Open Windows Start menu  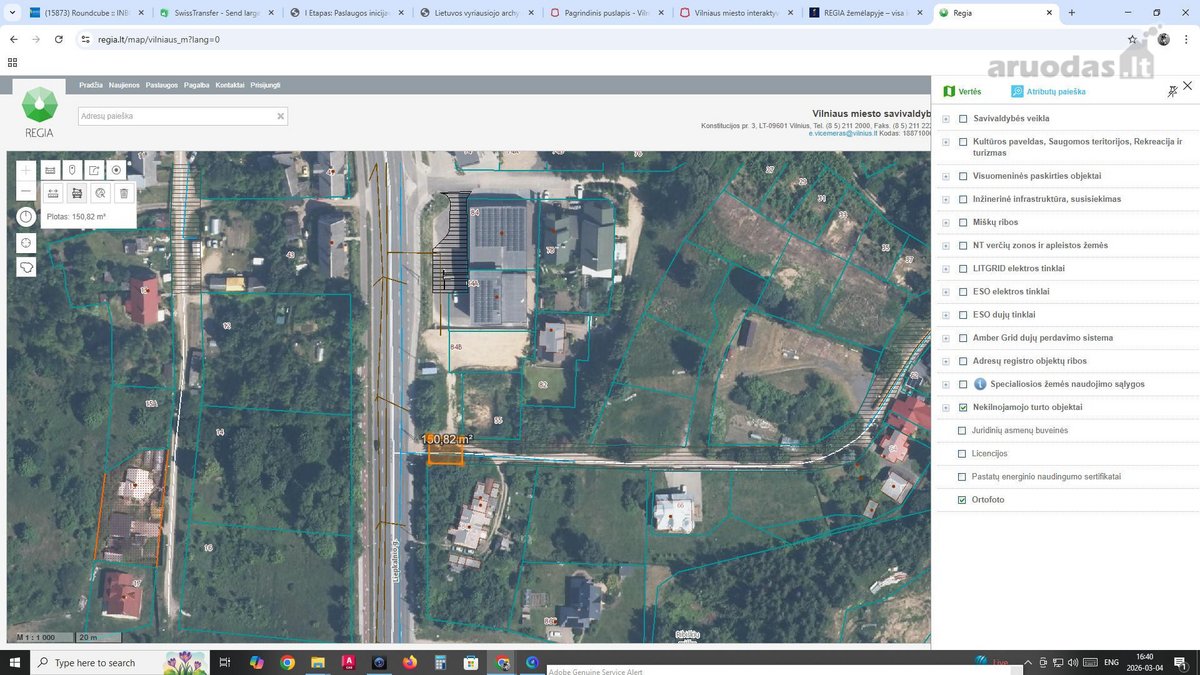point(15,662)
